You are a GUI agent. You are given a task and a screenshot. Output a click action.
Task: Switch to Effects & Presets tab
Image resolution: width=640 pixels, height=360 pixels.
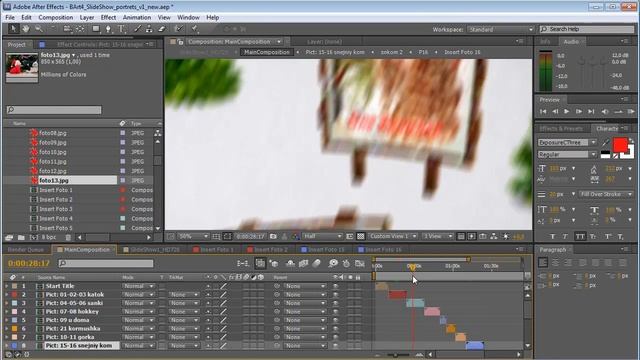pyautogui.click(x=561, y=129)
